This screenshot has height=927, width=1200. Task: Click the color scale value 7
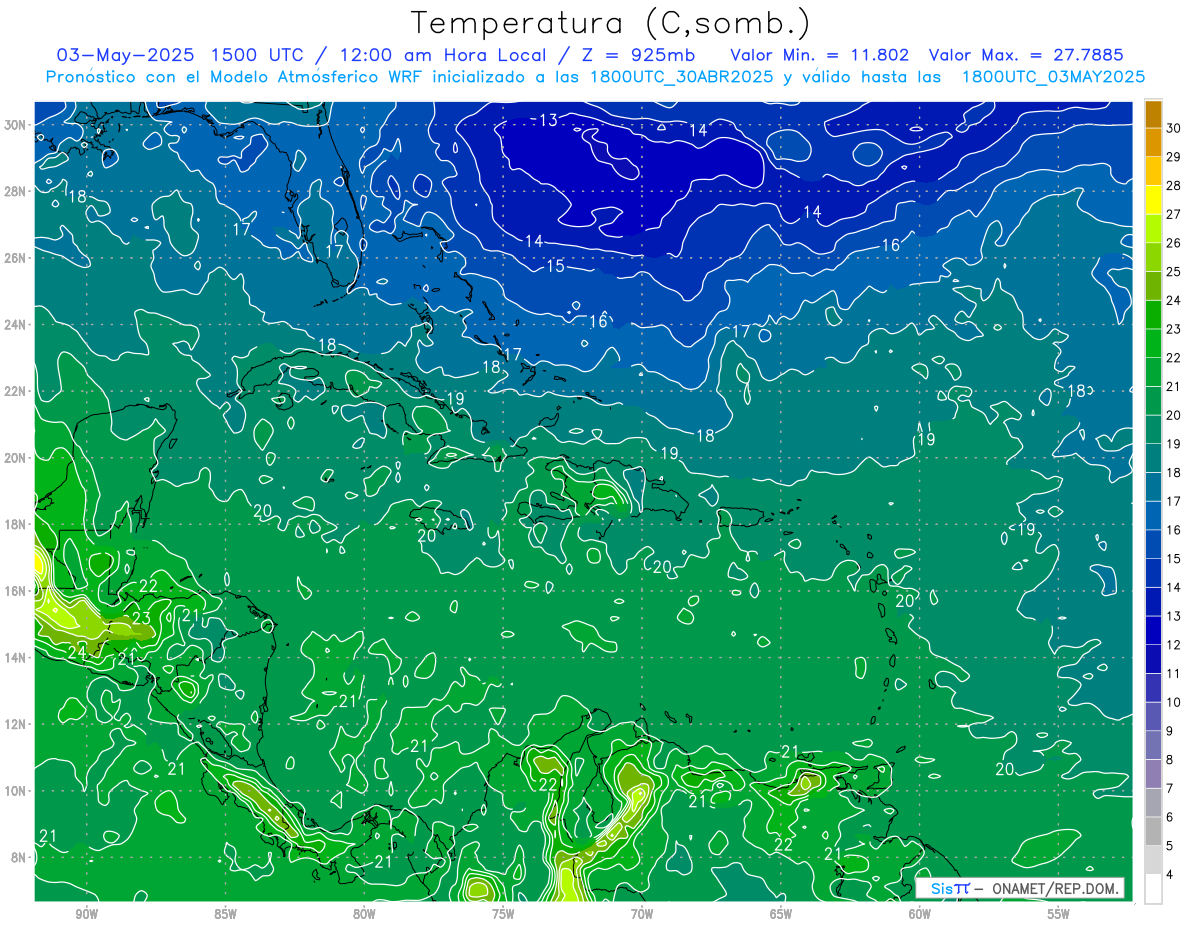[1170, 789]
